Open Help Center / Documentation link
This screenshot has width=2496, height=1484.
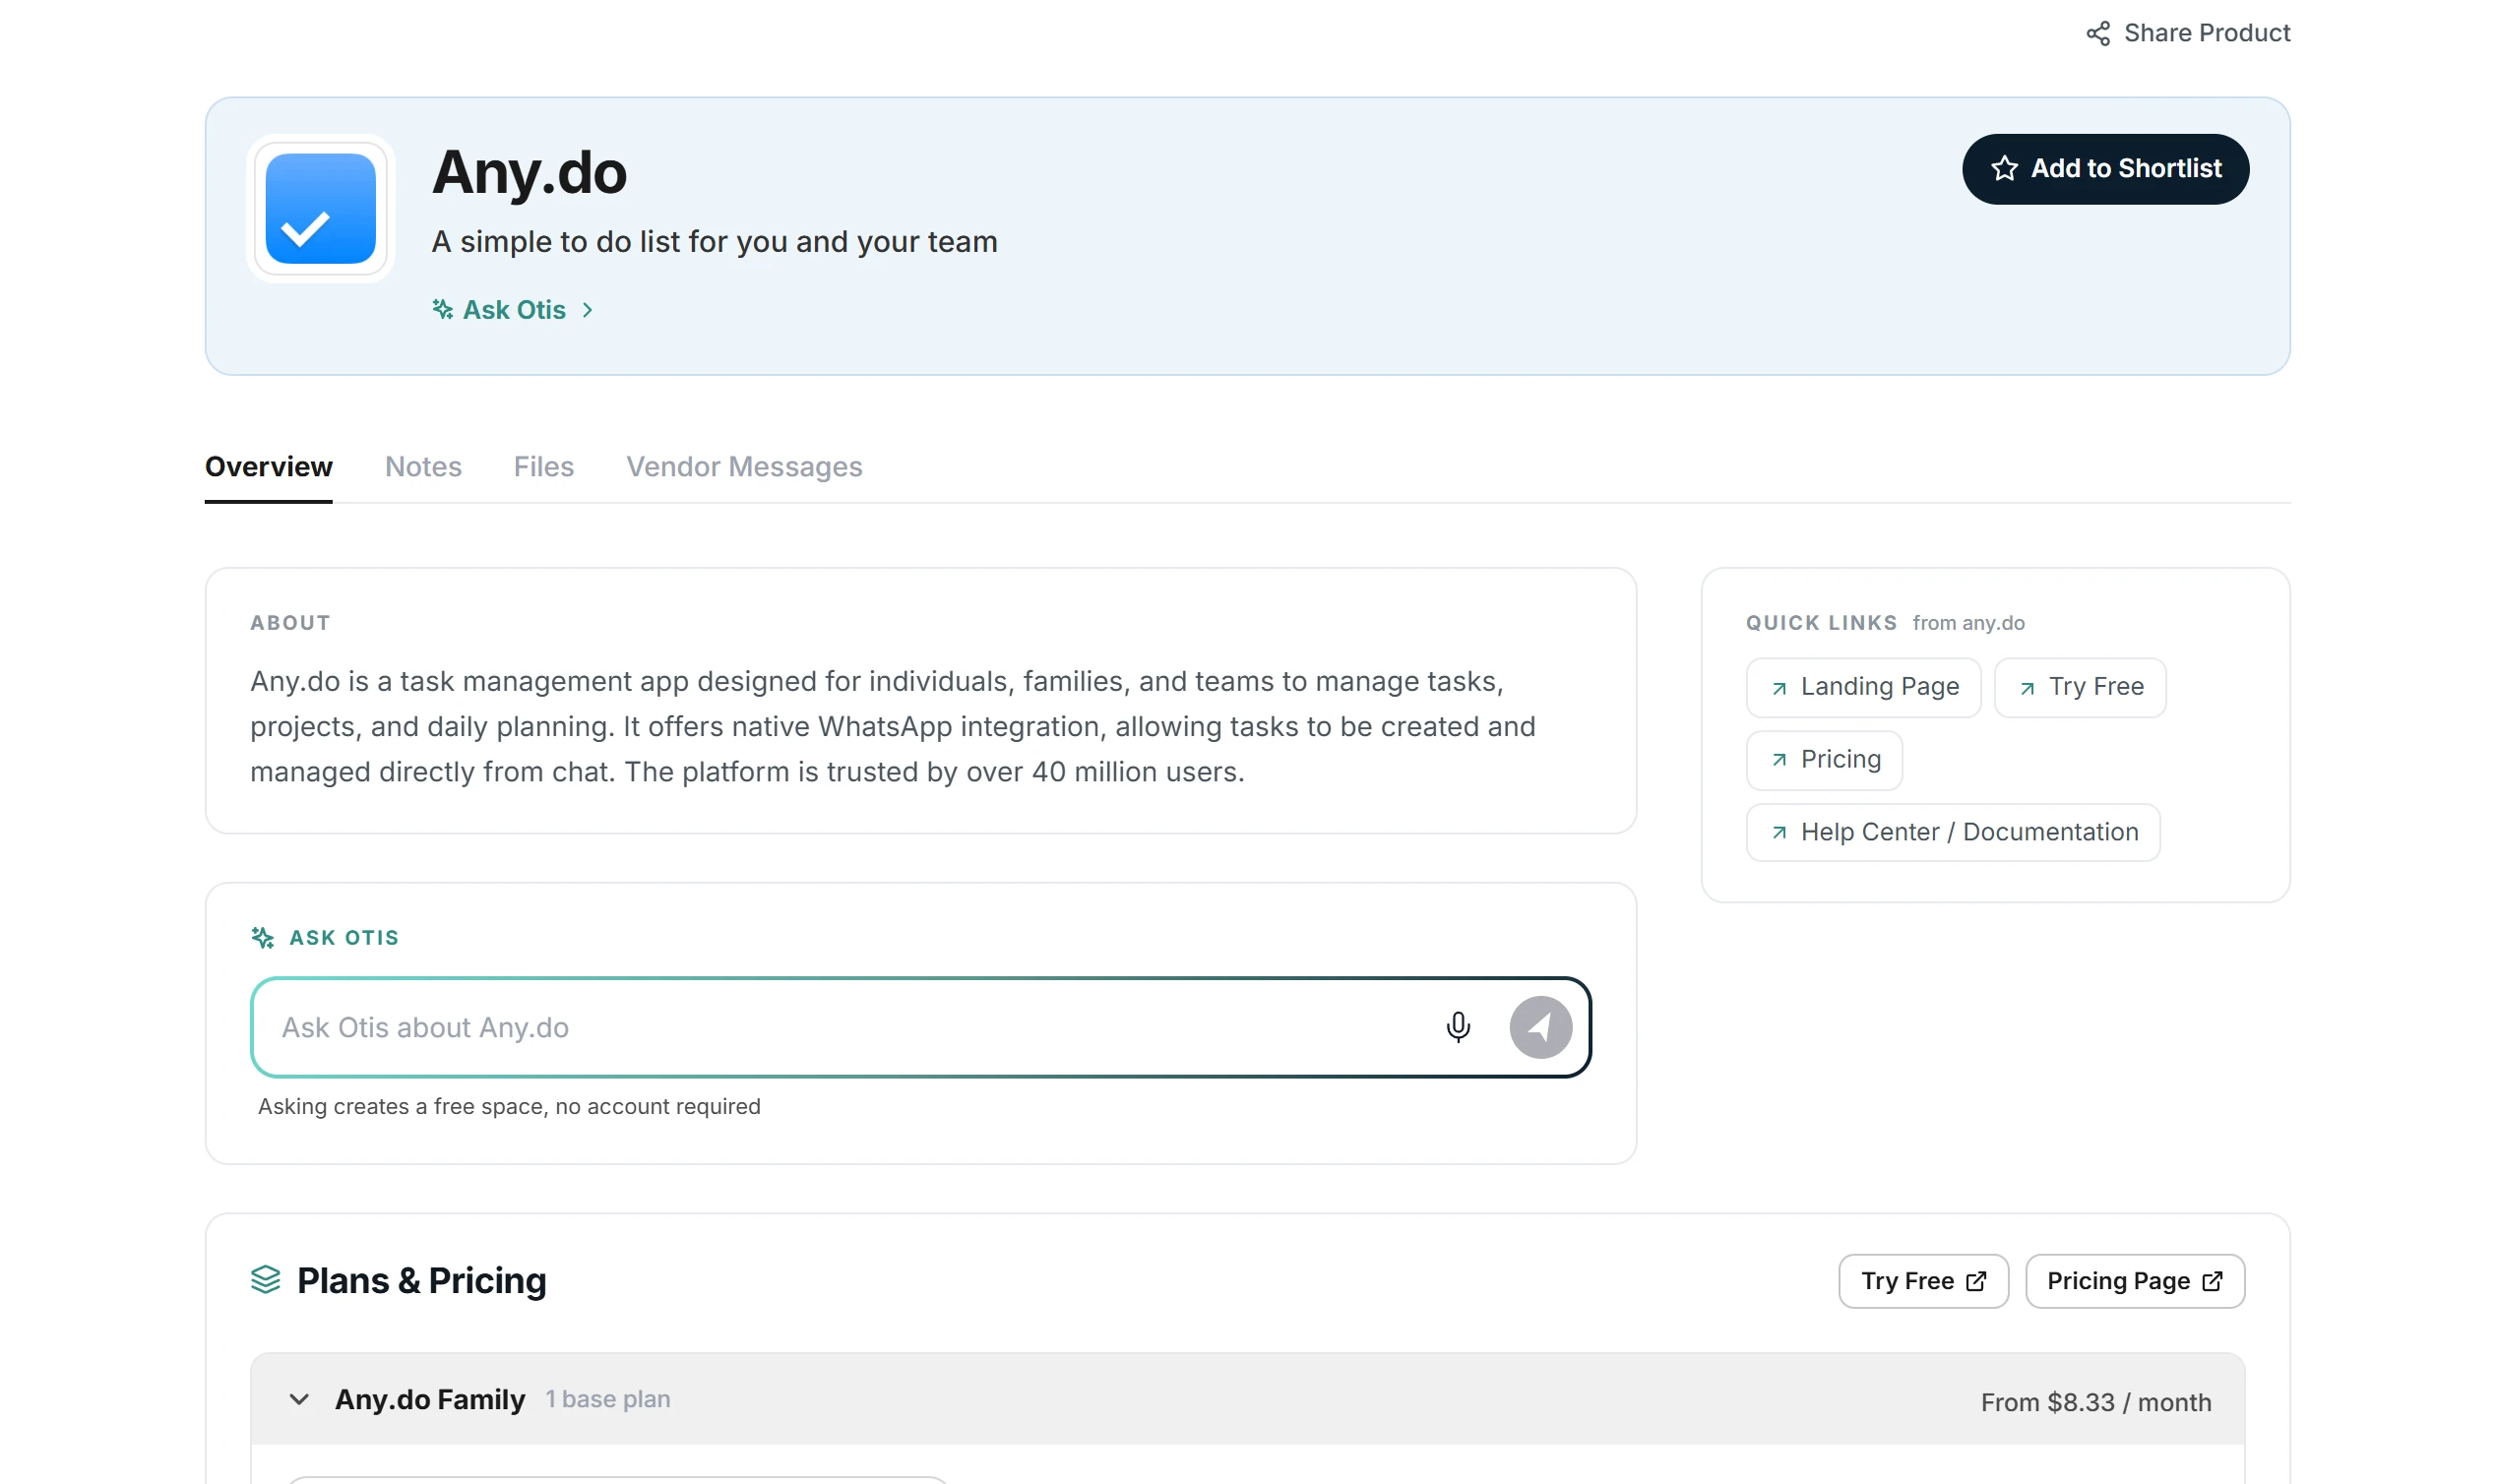point(1952,832)
